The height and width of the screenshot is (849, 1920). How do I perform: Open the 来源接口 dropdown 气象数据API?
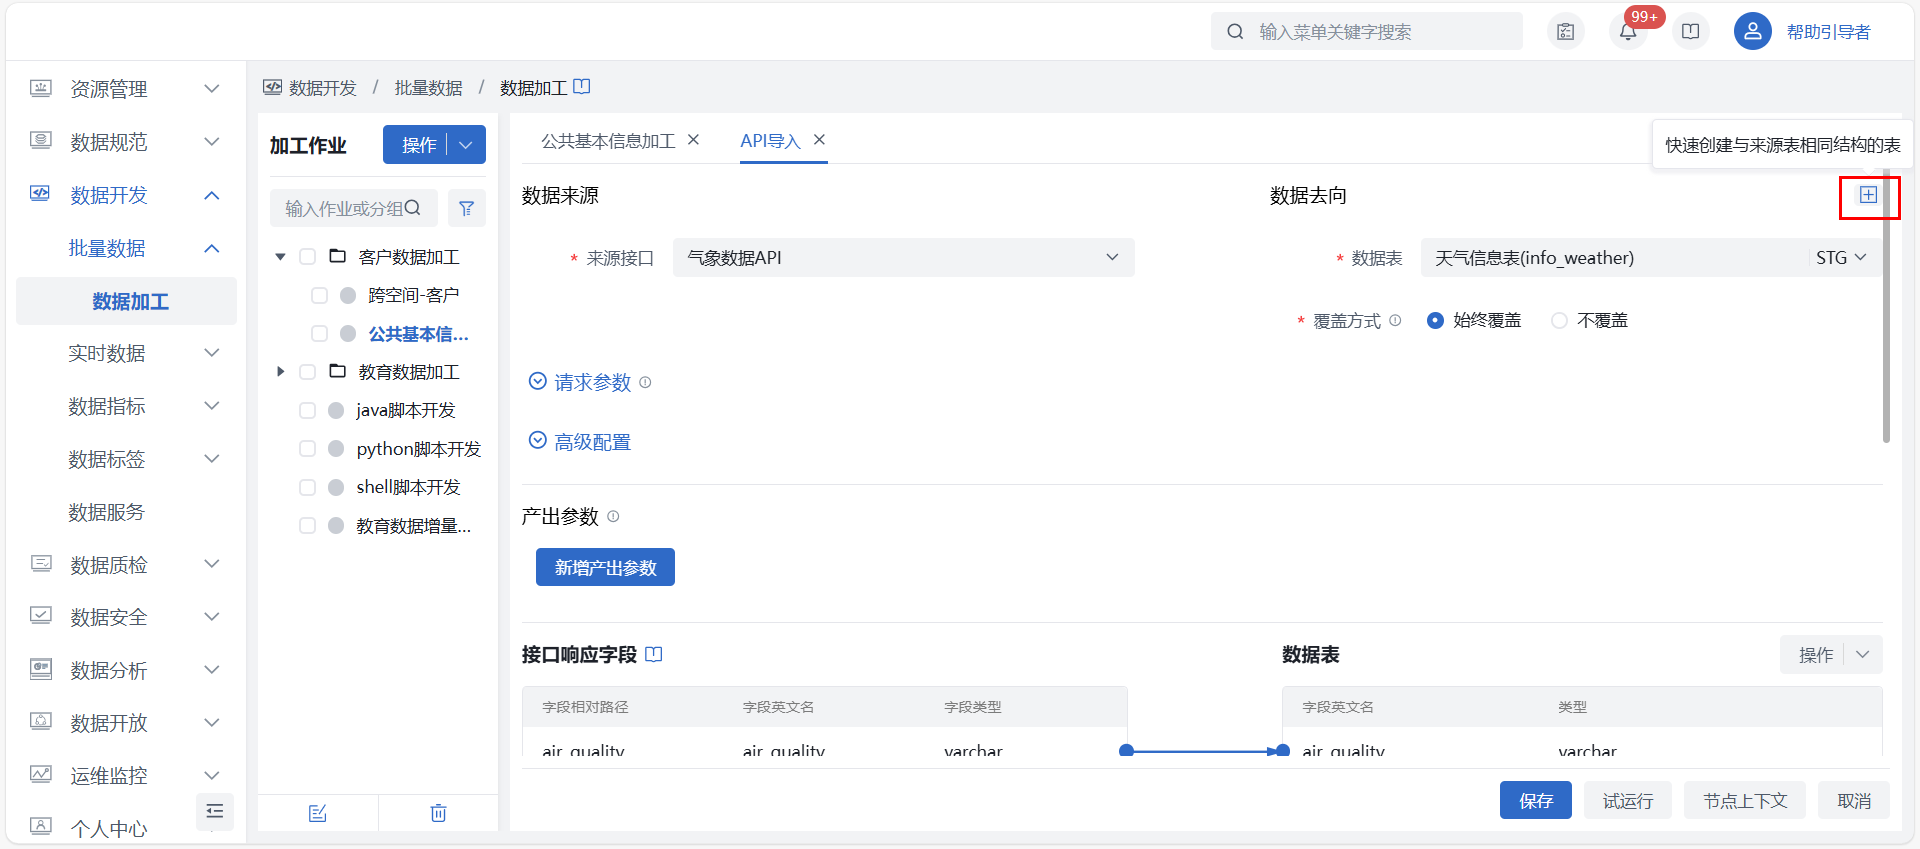click(x=903, y=257)
